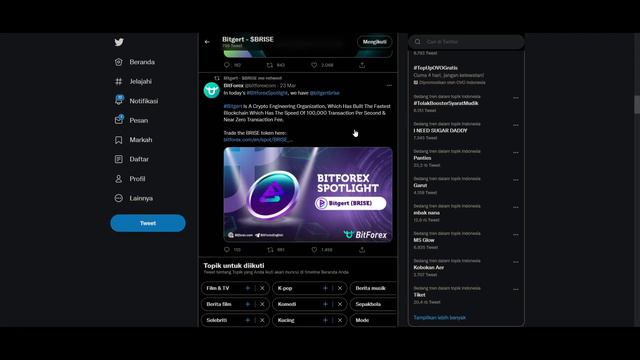More options for mbok nana trend
The height and width of the screenshot is (360, 640).
click(x=516, y=207)
